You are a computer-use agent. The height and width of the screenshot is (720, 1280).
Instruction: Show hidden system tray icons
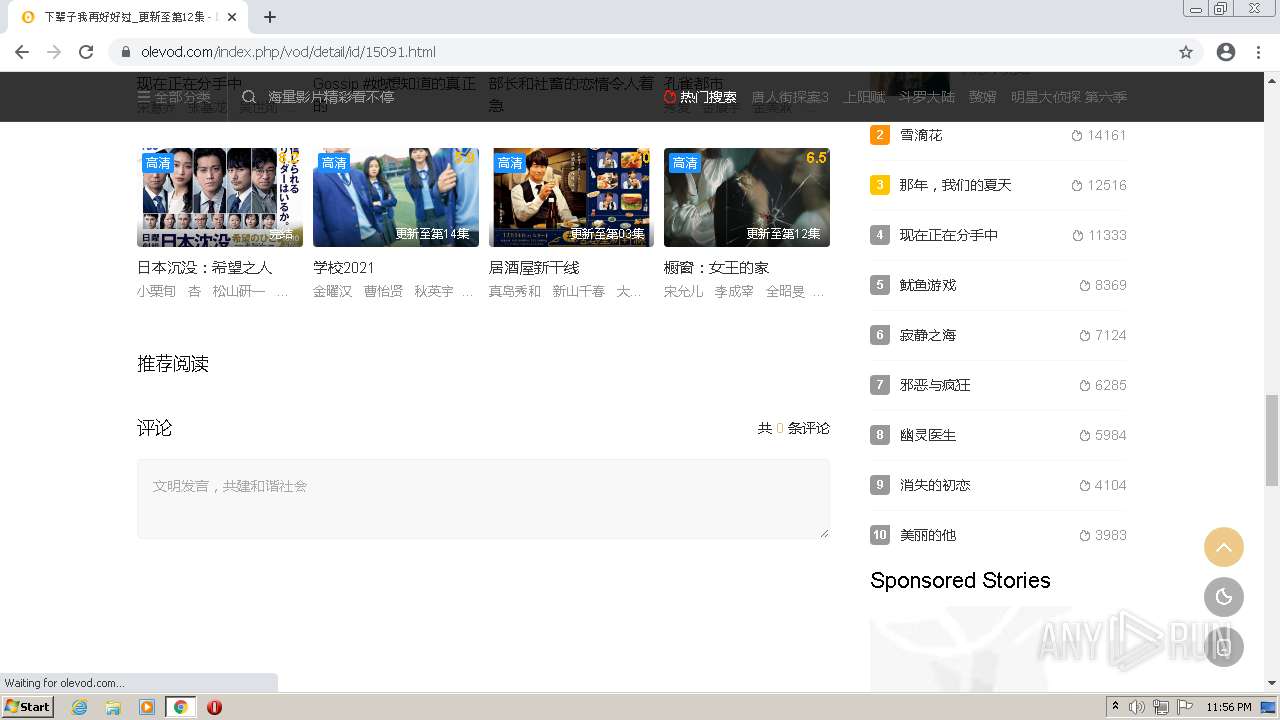1115,707
